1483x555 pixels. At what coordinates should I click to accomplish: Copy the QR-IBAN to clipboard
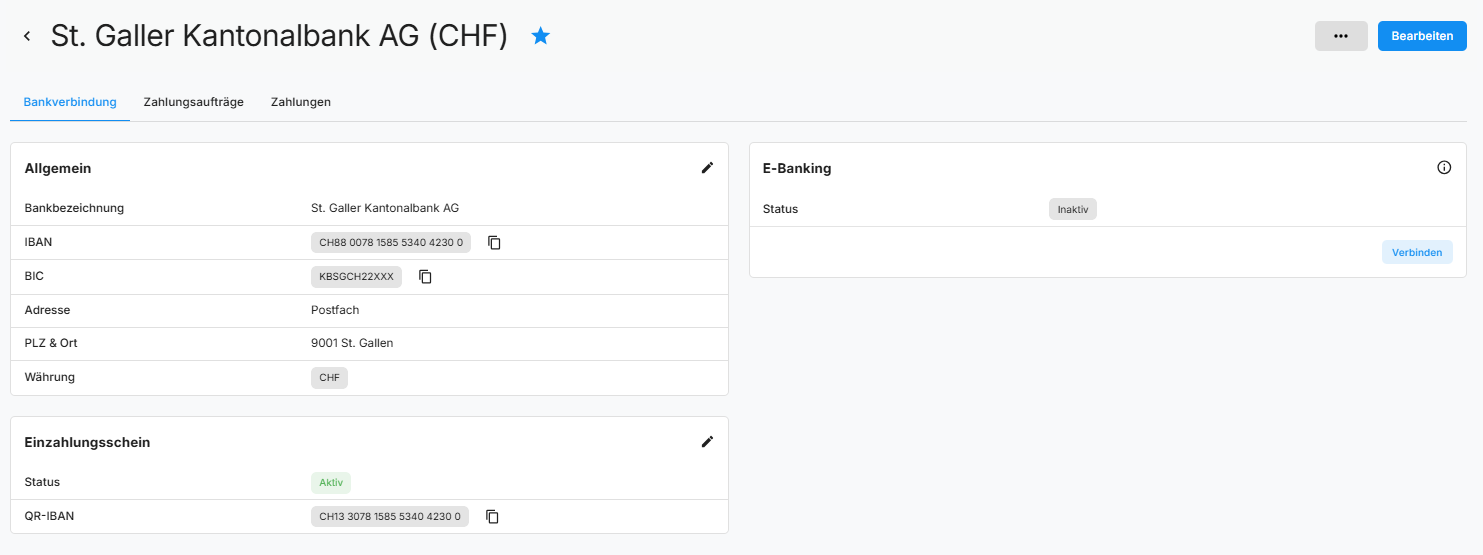coord(492,516)
